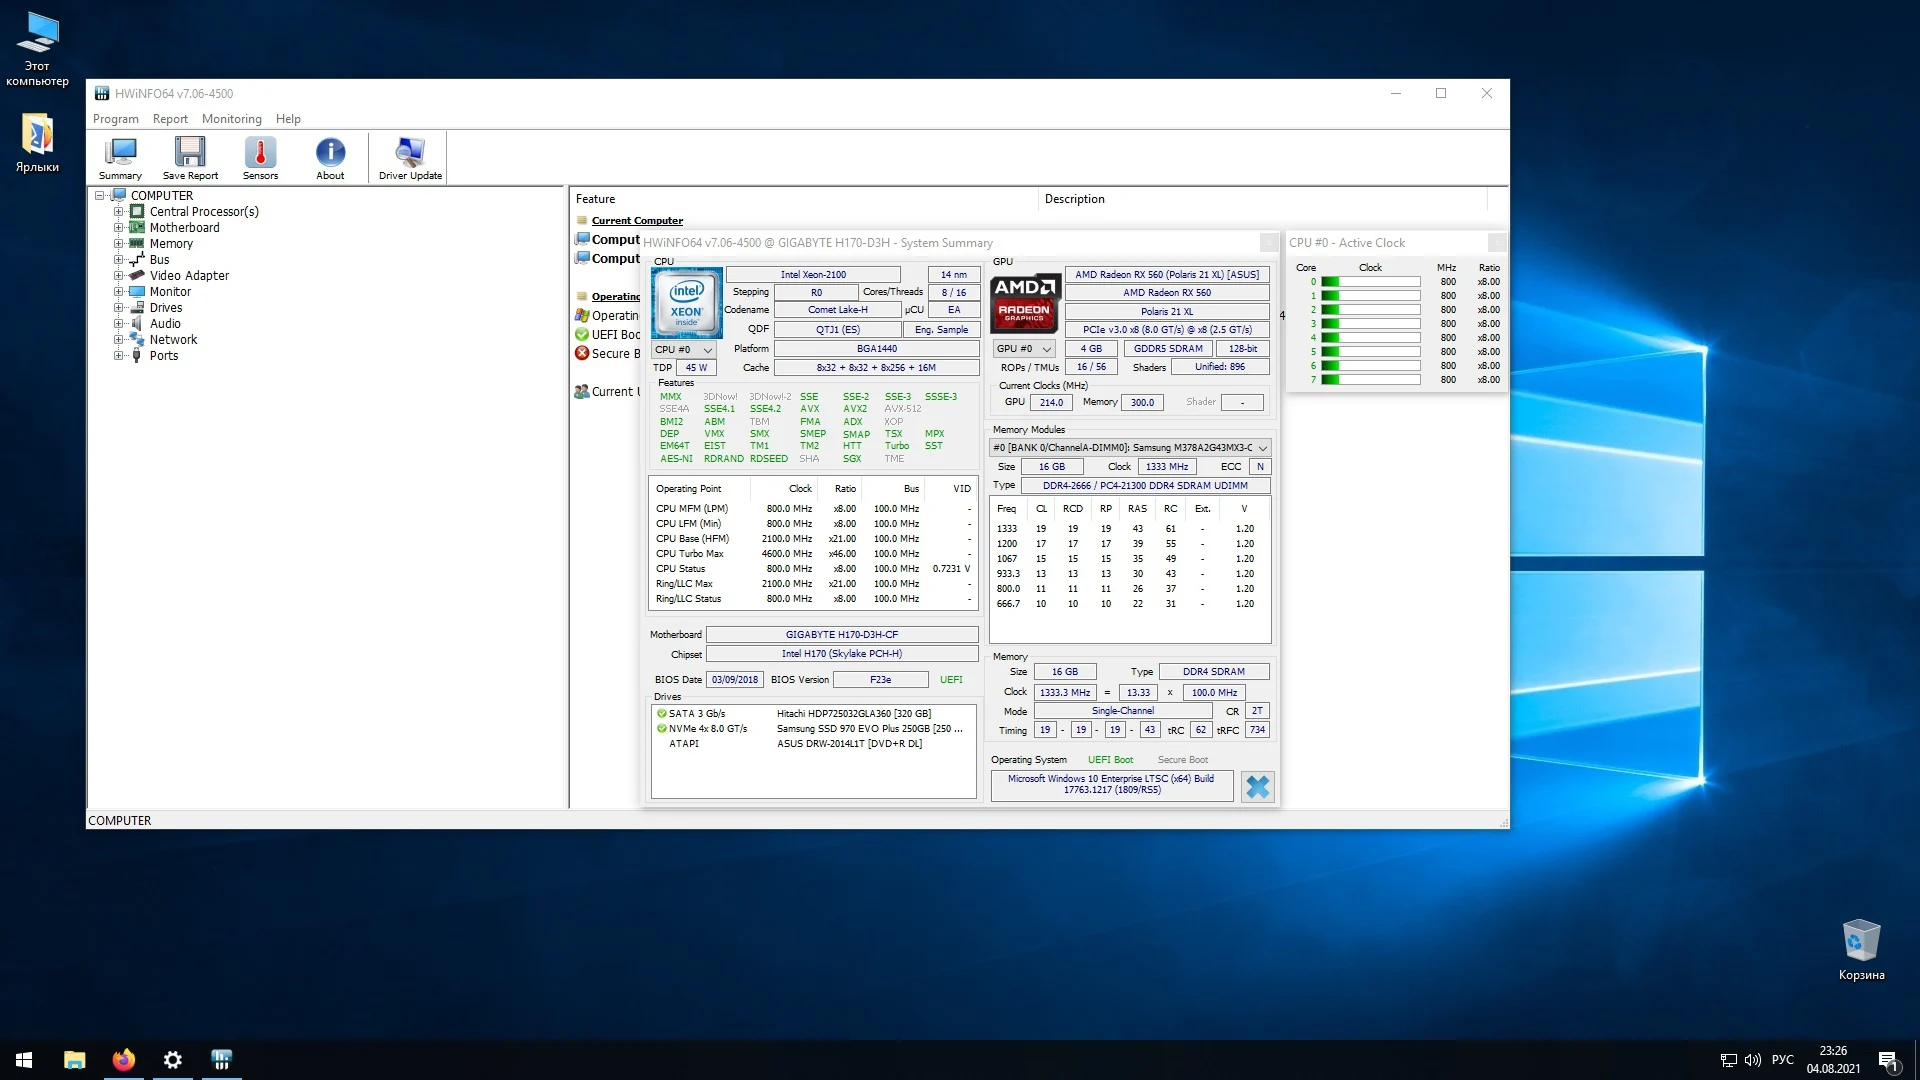
Task: Close System Summary with the blue X button
Action: pyautogui.click(x=1257, y=787)
